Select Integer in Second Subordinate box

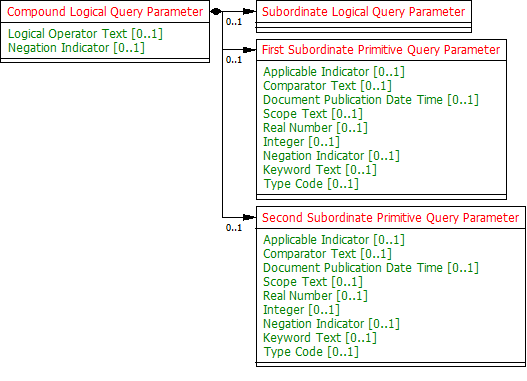pos(301,310)
